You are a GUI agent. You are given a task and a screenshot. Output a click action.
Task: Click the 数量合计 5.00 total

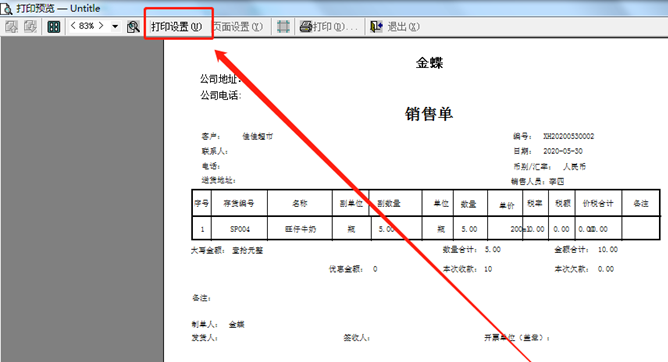click(472, 250)
